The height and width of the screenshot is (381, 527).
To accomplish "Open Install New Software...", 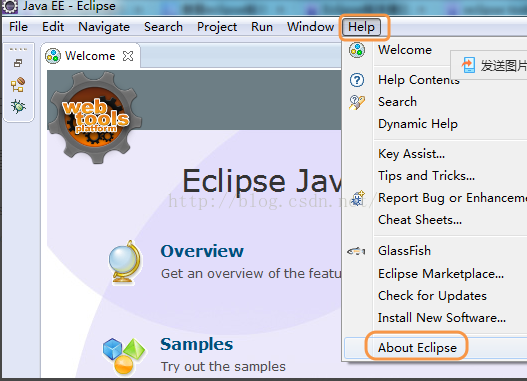I will click(x=442, y=318).
